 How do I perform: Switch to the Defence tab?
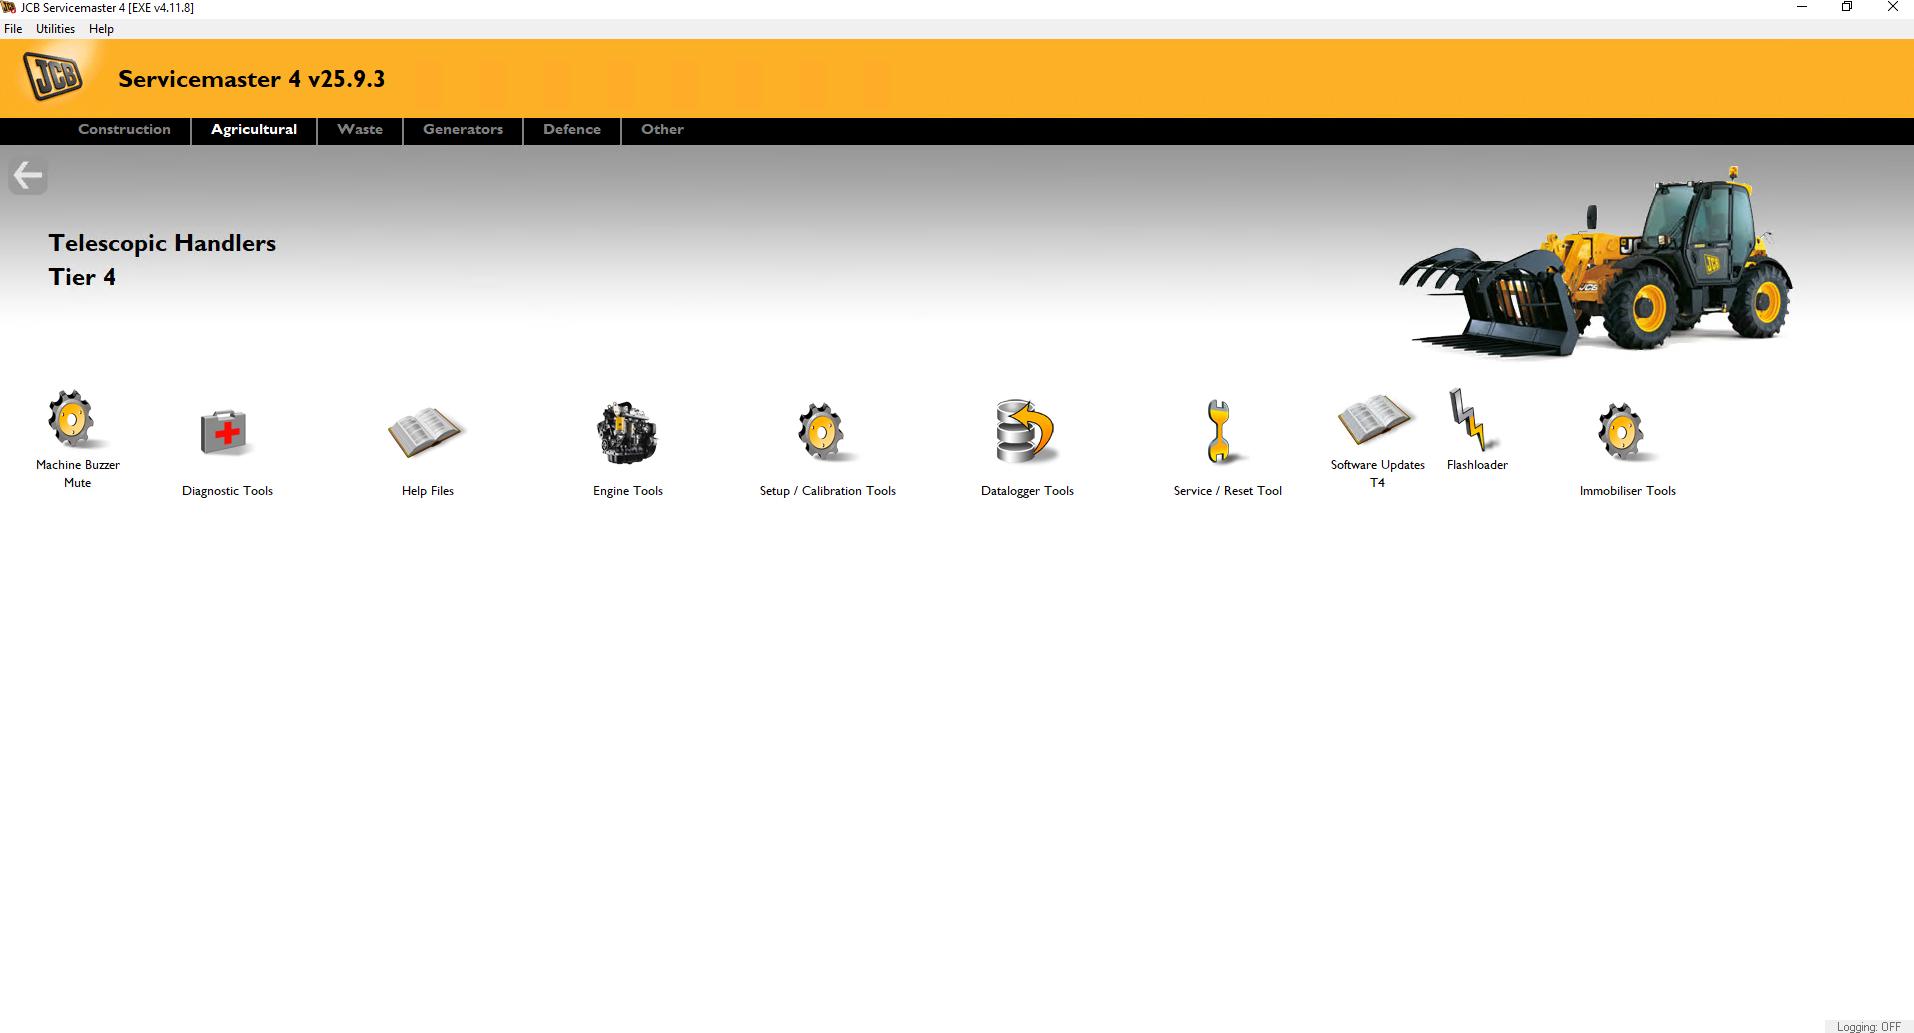(571, 130)
